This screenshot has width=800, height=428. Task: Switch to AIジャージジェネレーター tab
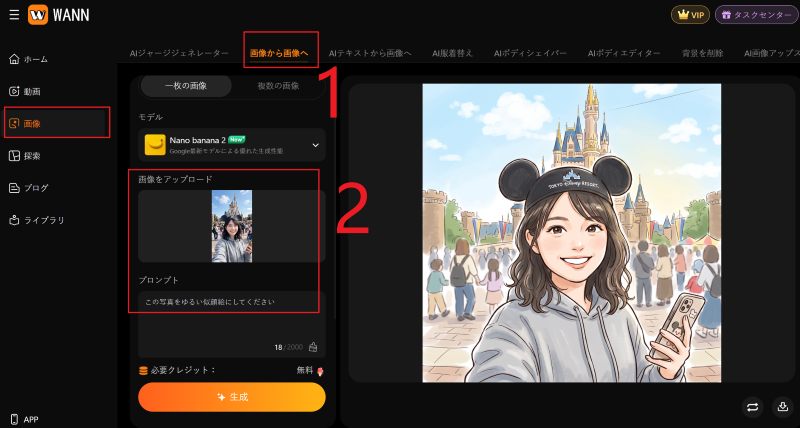(179, 53)
